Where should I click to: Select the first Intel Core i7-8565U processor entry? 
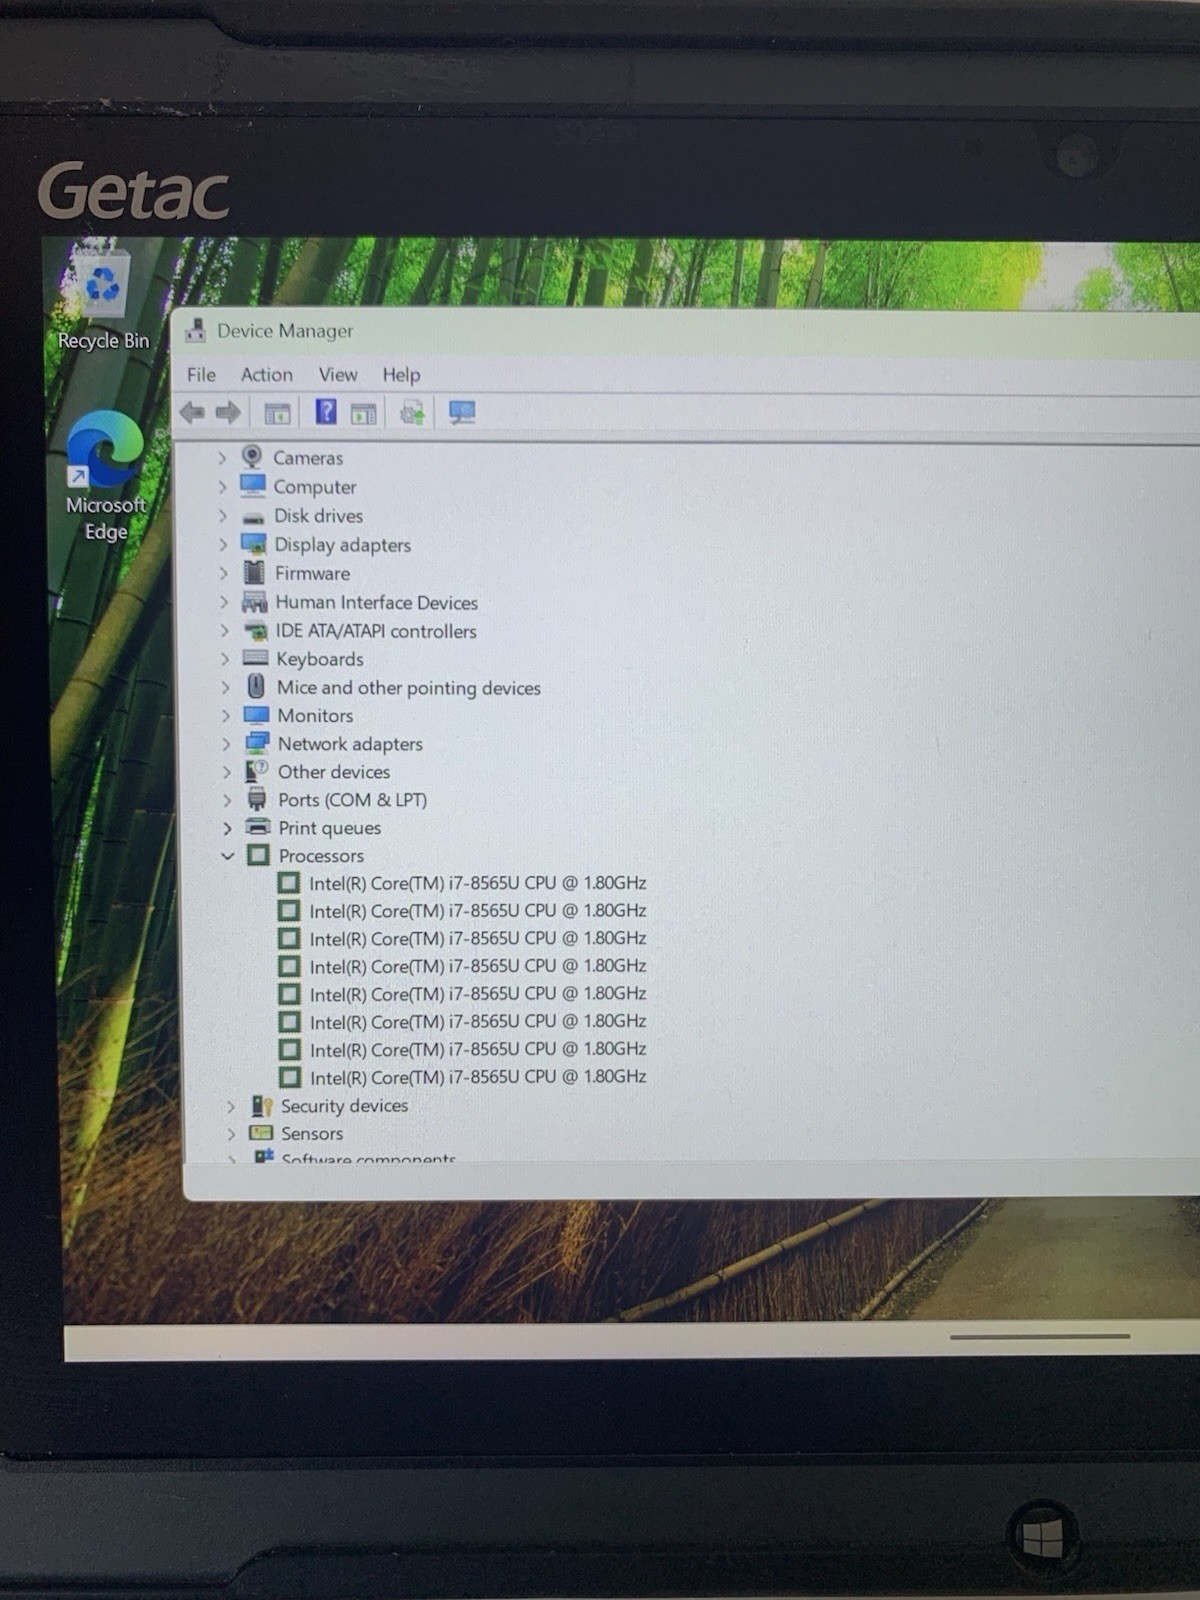point(478,883)
